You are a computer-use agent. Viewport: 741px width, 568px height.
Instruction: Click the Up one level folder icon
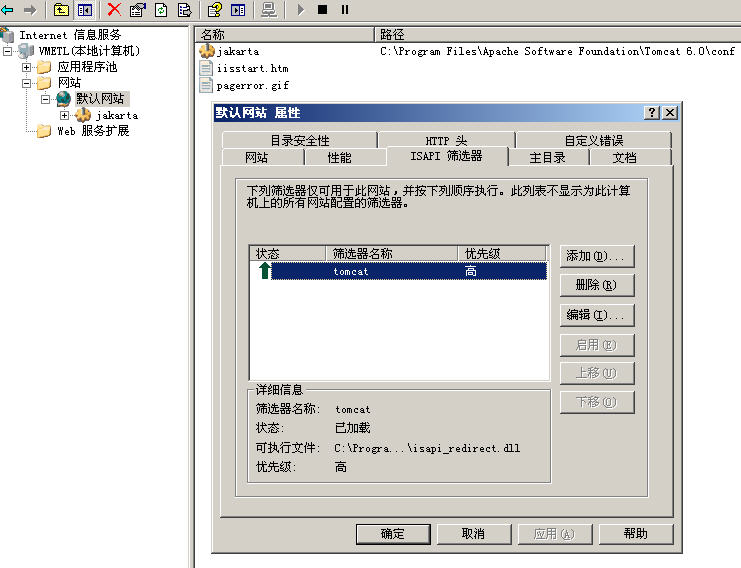(61, 9)
